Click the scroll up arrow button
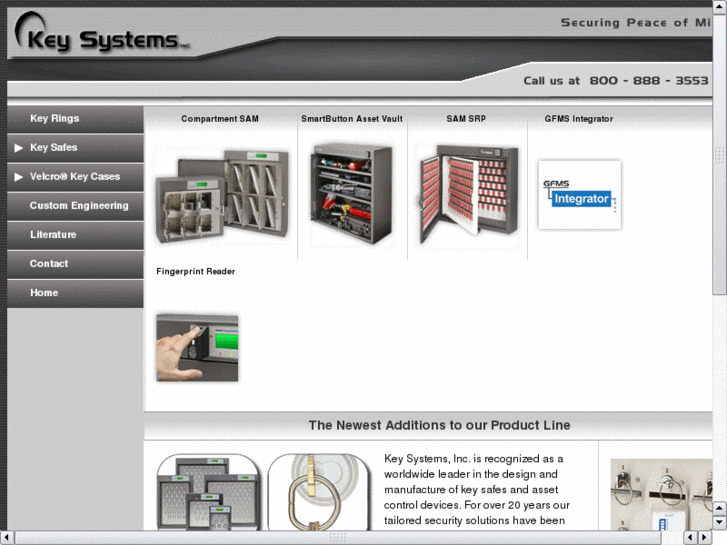This screenshot has height=545, width=727. [720, 6]
